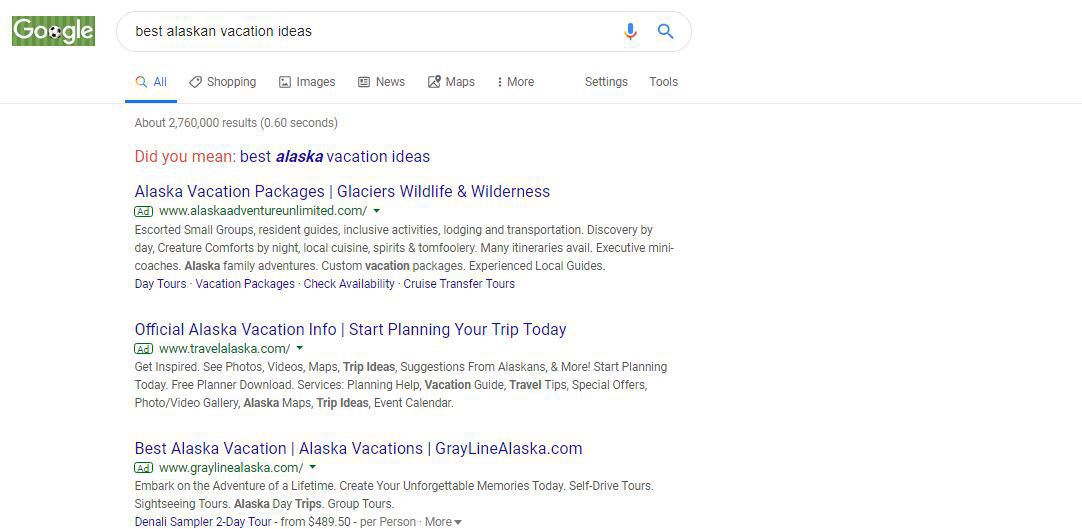
Task: Expand dropdown arrow next to graylinealaska.com
Action: click(x=313, y=468)
